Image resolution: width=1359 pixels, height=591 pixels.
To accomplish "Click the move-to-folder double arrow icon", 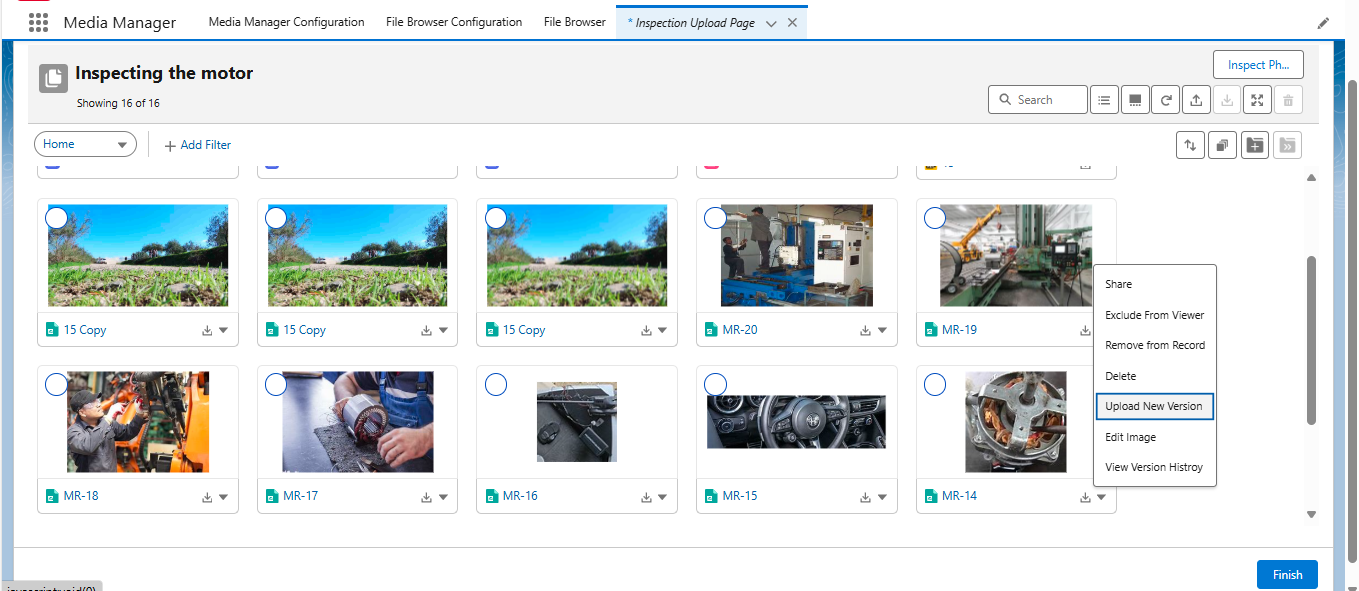I will (1288, 145).
